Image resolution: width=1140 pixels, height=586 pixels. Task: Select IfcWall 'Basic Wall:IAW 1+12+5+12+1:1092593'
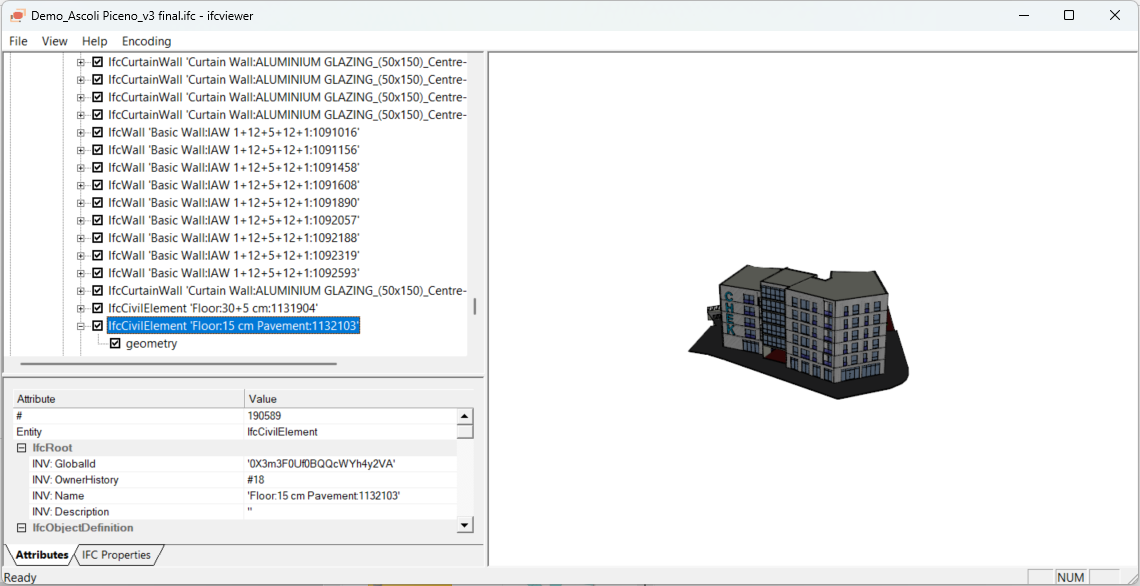(233, 273)
